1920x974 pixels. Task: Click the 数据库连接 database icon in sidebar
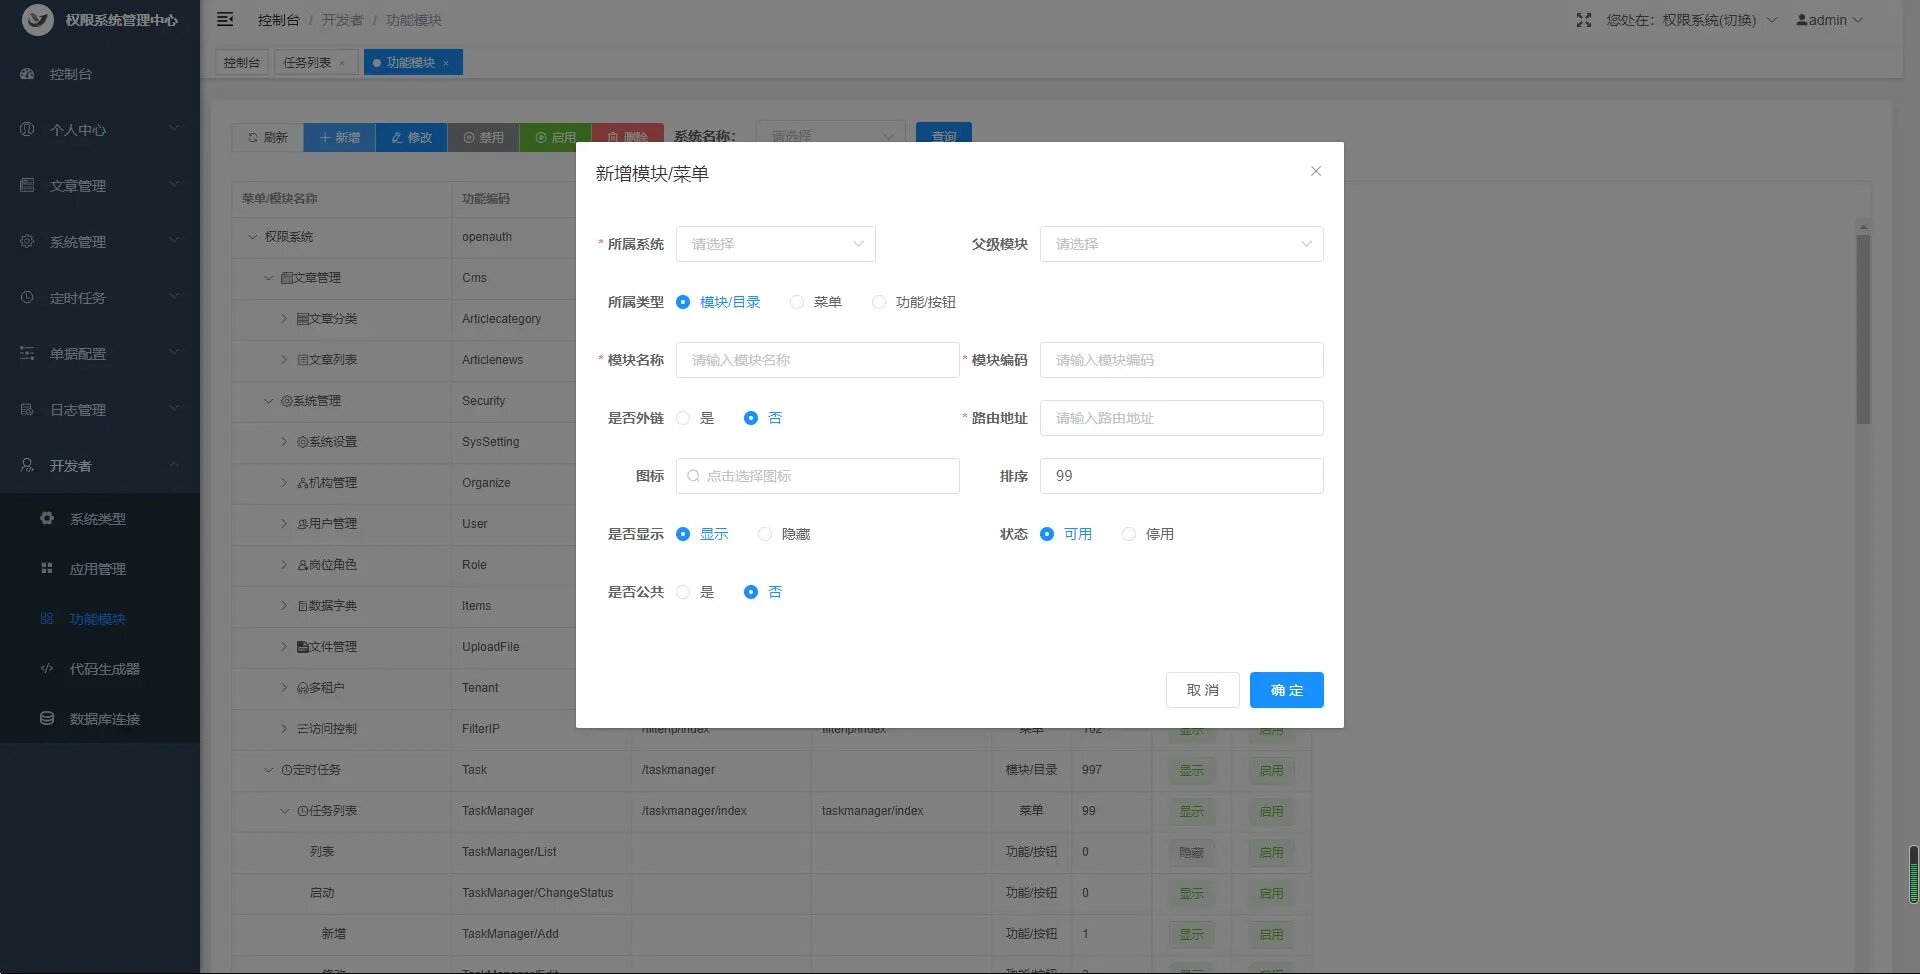[x=47, y=718]
